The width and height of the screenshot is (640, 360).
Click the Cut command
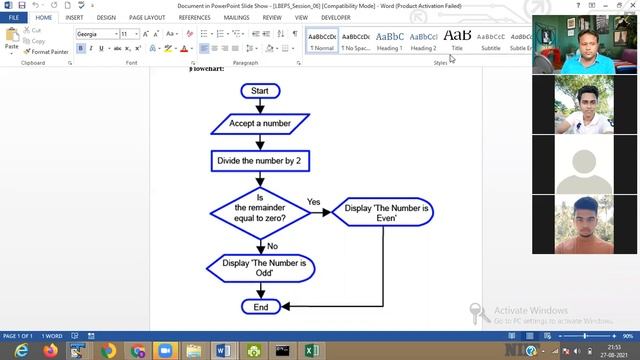[x=32, y=30]
